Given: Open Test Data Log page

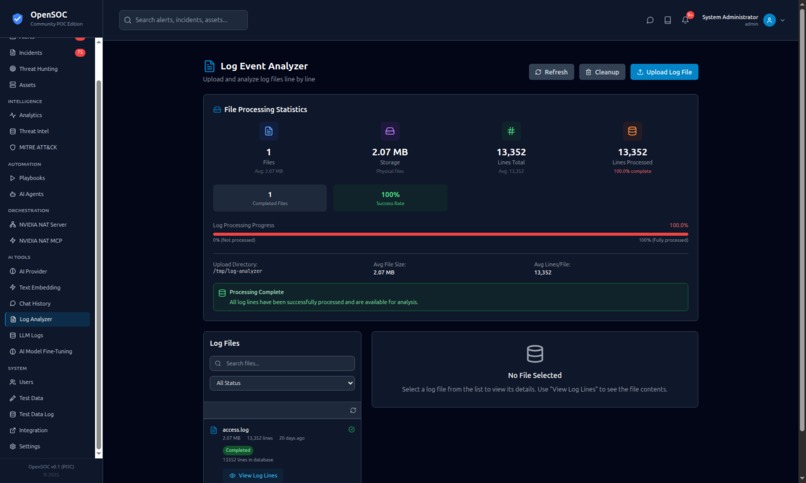Looking at the screenshot, I should click(47, 414).
